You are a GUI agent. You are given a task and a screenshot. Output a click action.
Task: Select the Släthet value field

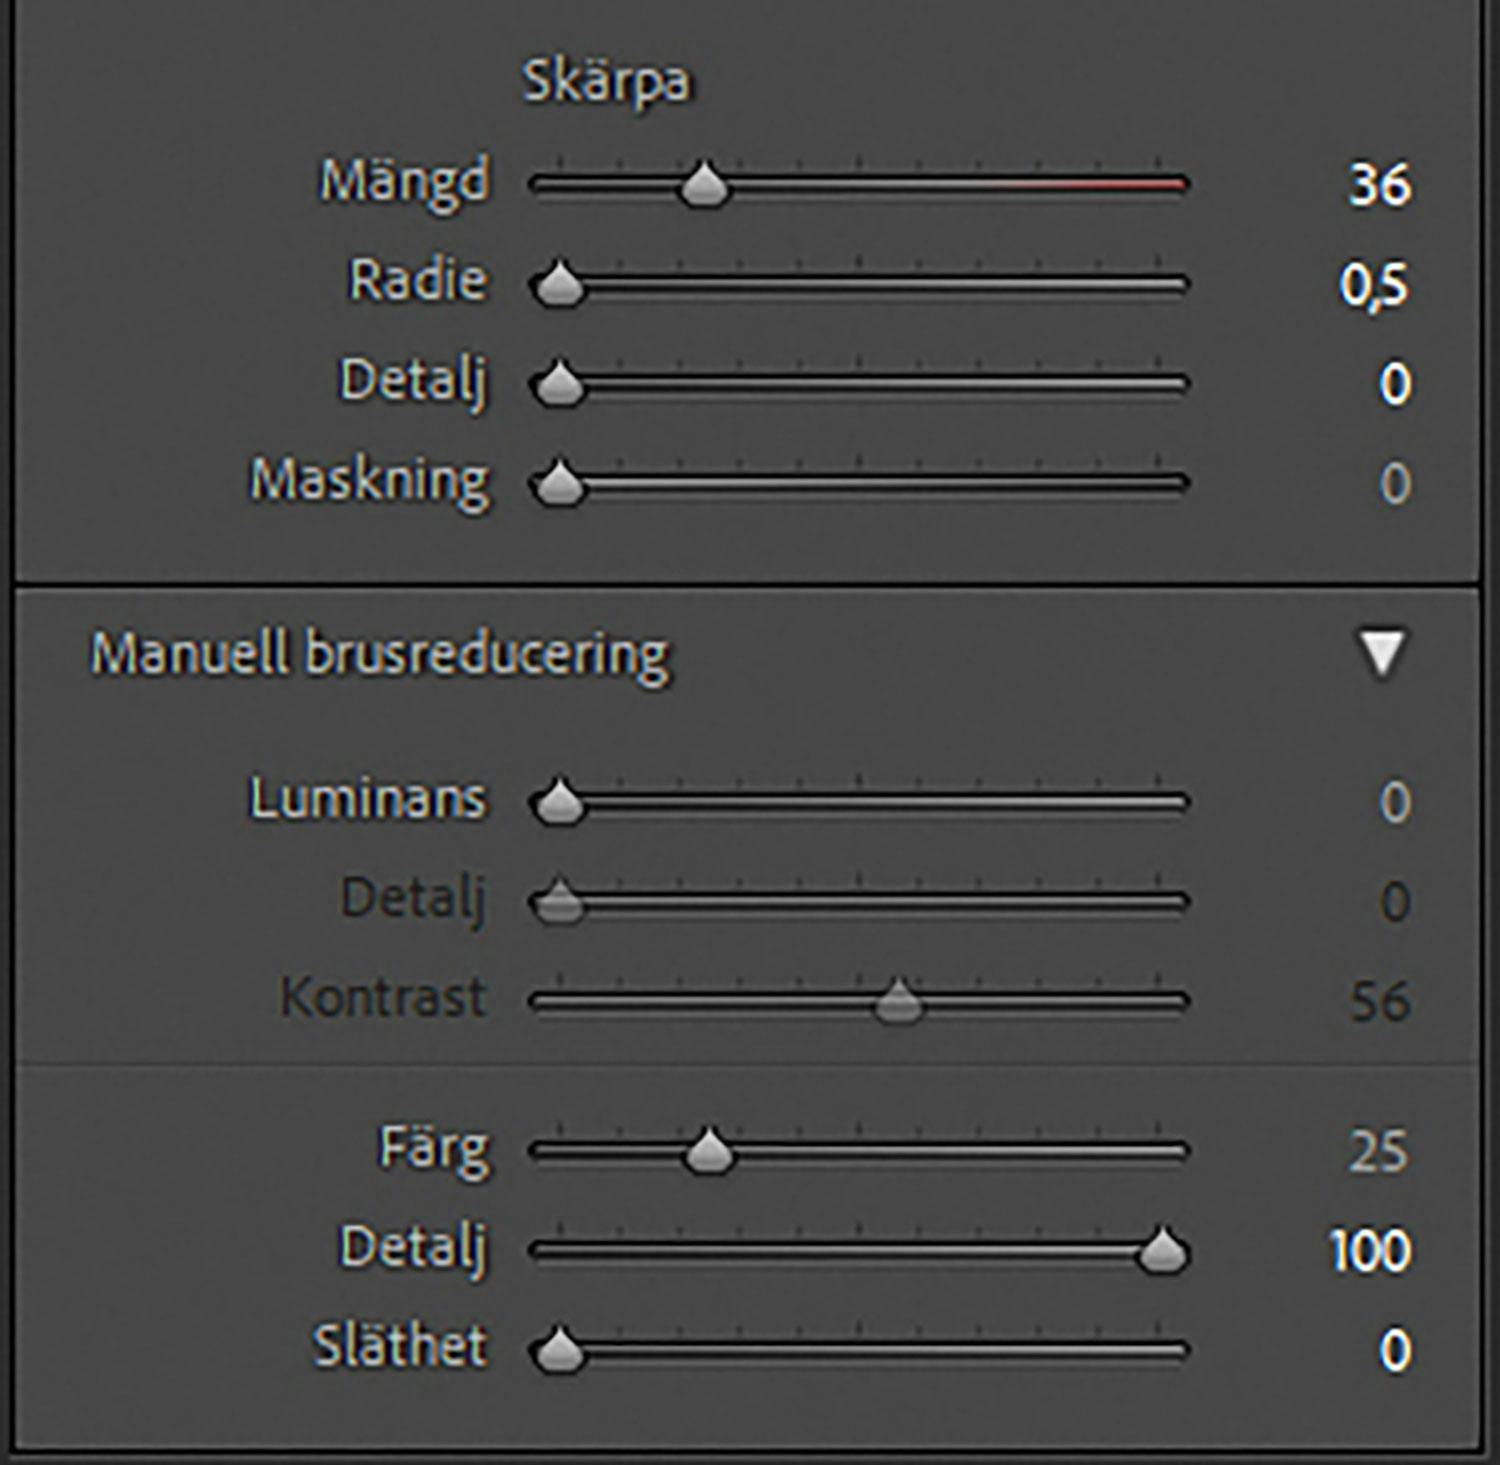point(1395,1352)
